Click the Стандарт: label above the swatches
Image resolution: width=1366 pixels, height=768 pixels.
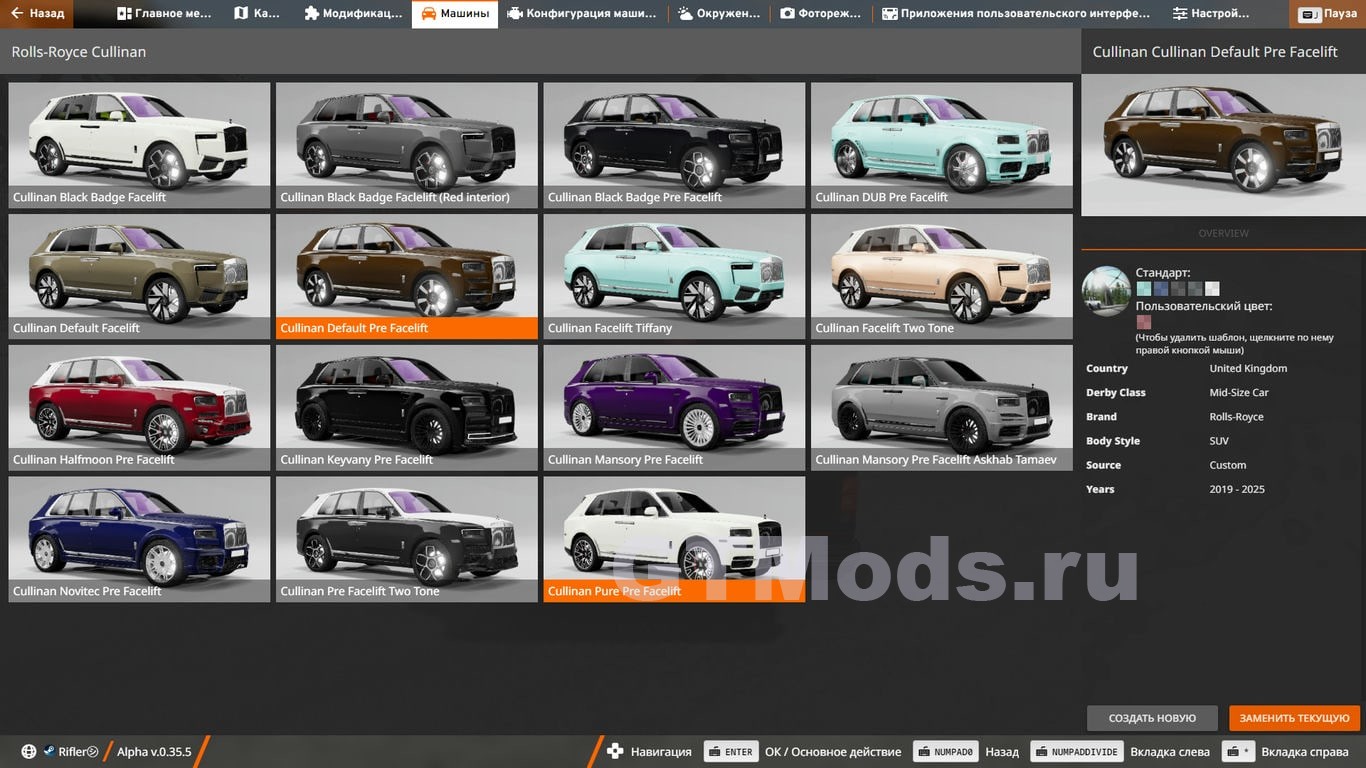pyautogui.click(x=1163, y=273)
